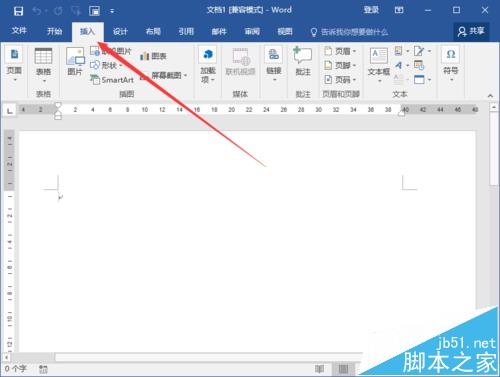Screen dimensions: 500x377
Task: Insert date and time
Action: (x=419, y=65)
